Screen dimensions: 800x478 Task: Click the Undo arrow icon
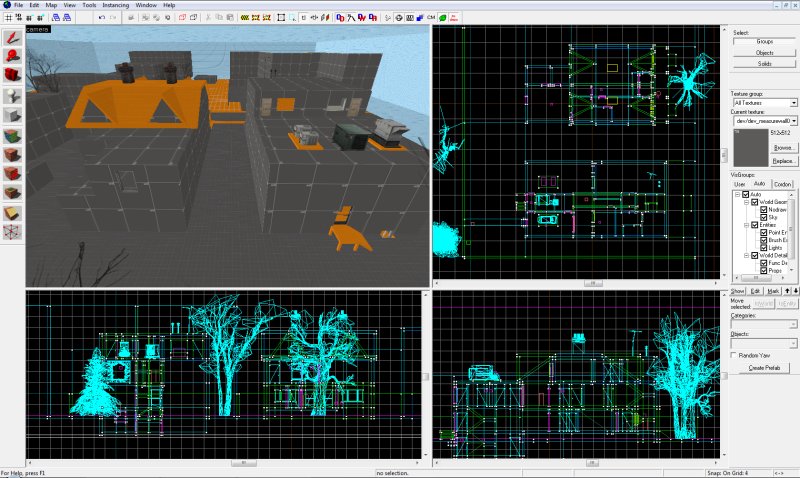(102, 18)
